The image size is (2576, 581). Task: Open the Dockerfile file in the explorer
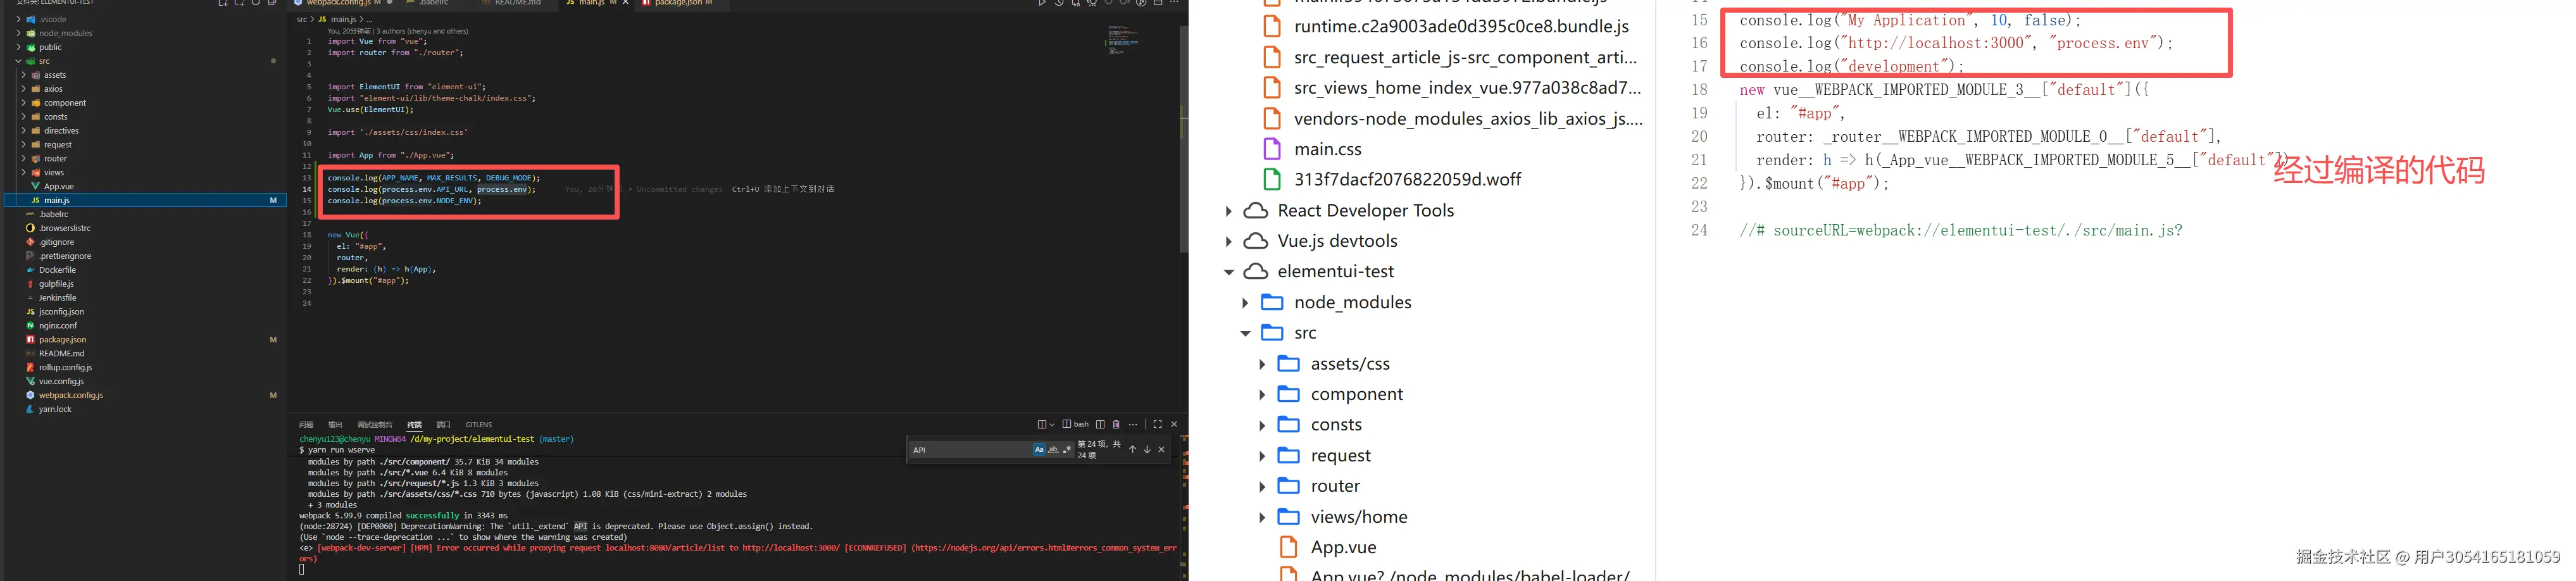point(57,270)
